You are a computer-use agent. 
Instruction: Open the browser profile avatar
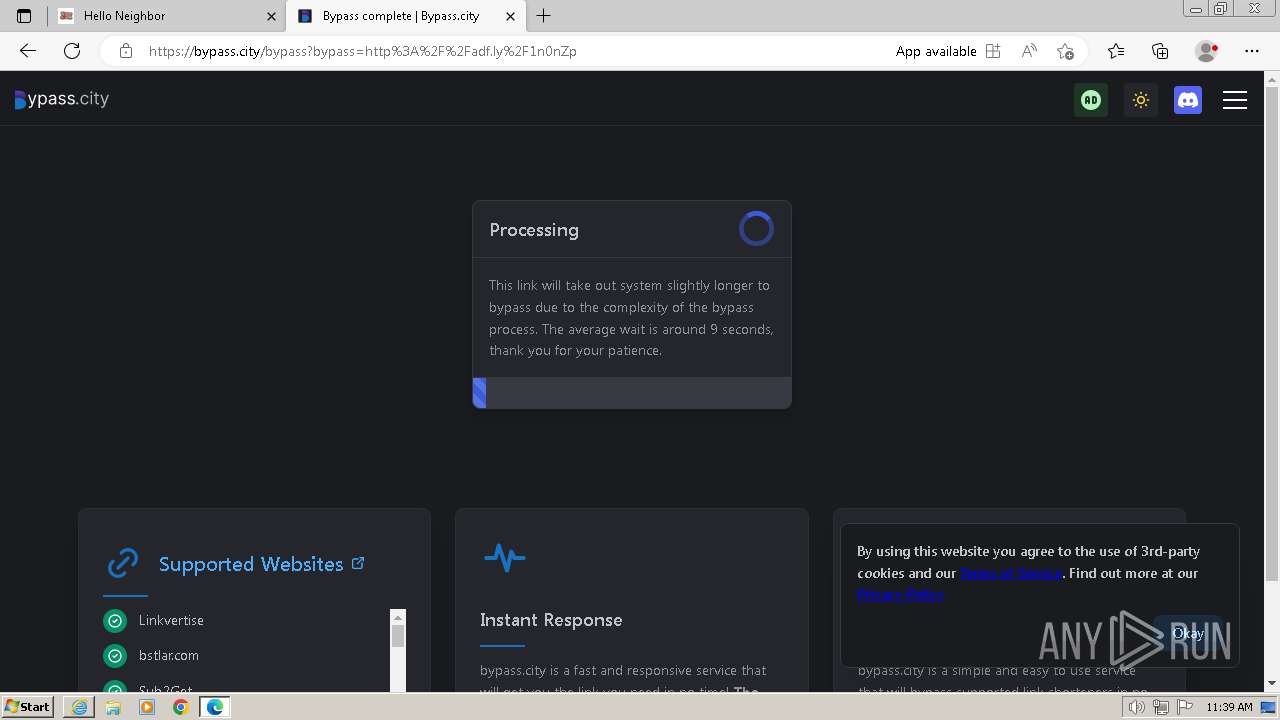1206,51
